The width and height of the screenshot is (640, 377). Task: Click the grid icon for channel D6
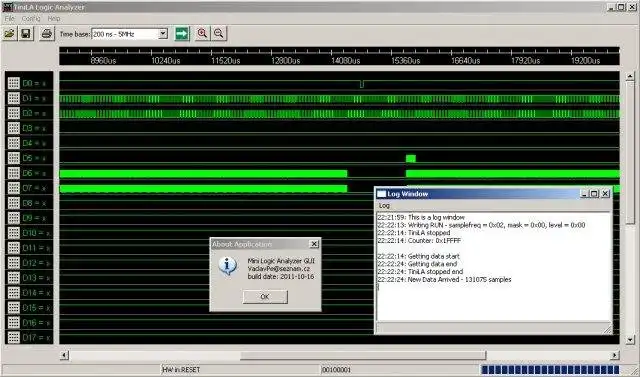[13, 173]
